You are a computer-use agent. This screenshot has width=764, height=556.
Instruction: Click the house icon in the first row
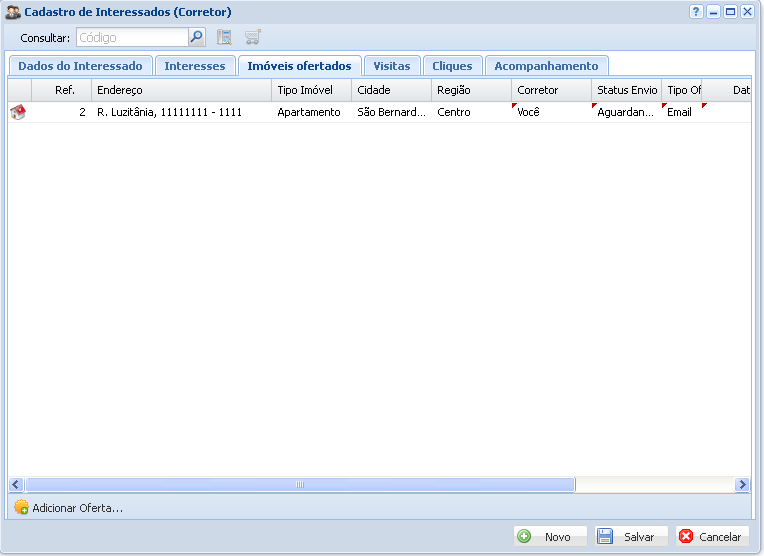18,113
